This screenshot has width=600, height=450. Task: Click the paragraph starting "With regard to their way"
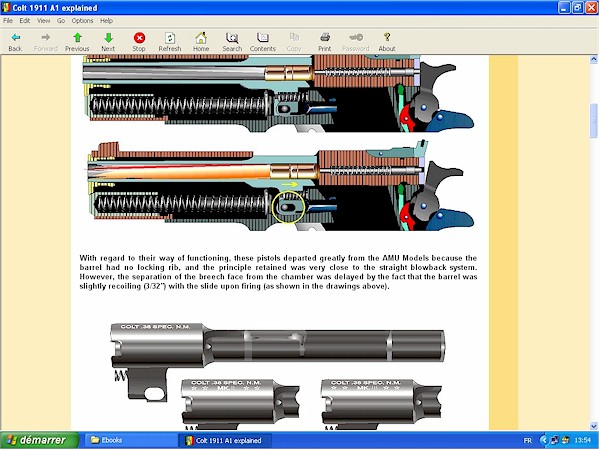278,272
